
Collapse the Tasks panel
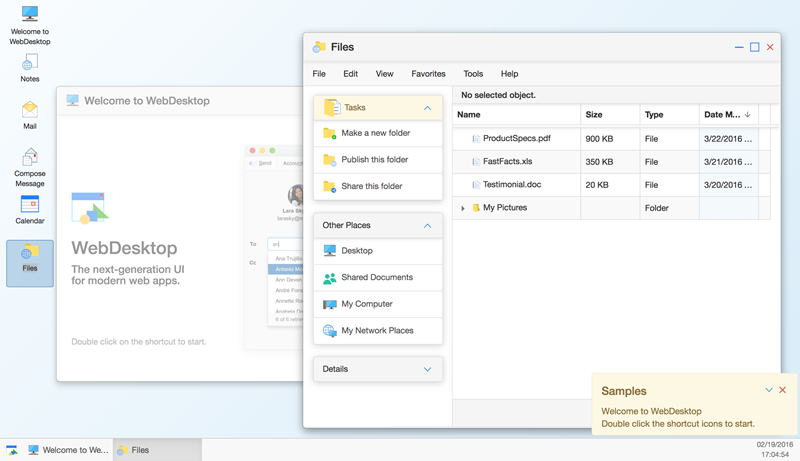428,108
